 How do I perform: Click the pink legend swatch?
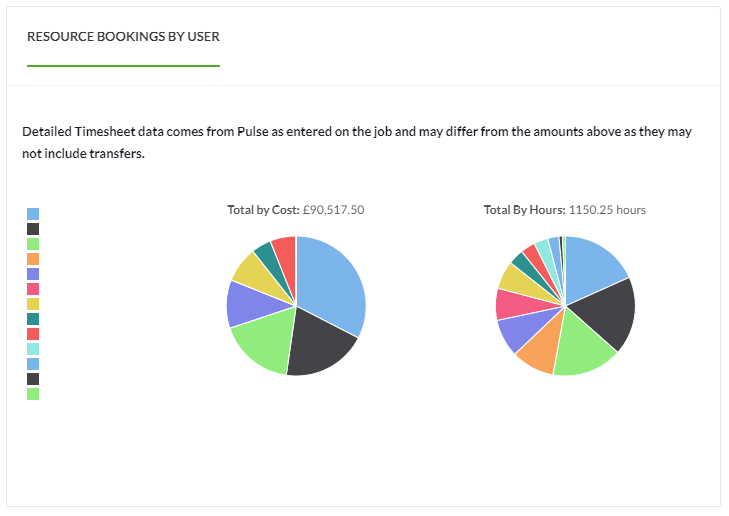pyautogui.click(x=33, y=289)
